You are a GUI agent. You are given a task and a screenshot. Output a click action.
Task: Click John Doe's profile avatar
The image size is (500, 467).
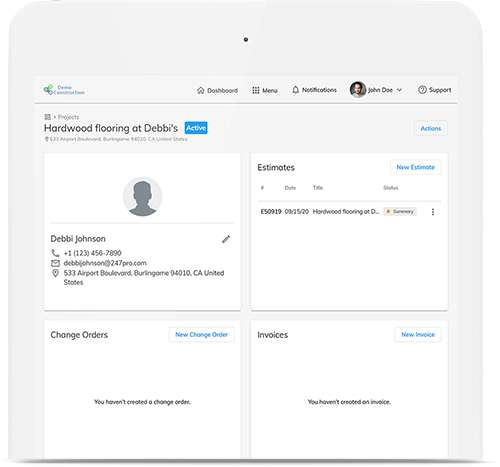(358, 89)
